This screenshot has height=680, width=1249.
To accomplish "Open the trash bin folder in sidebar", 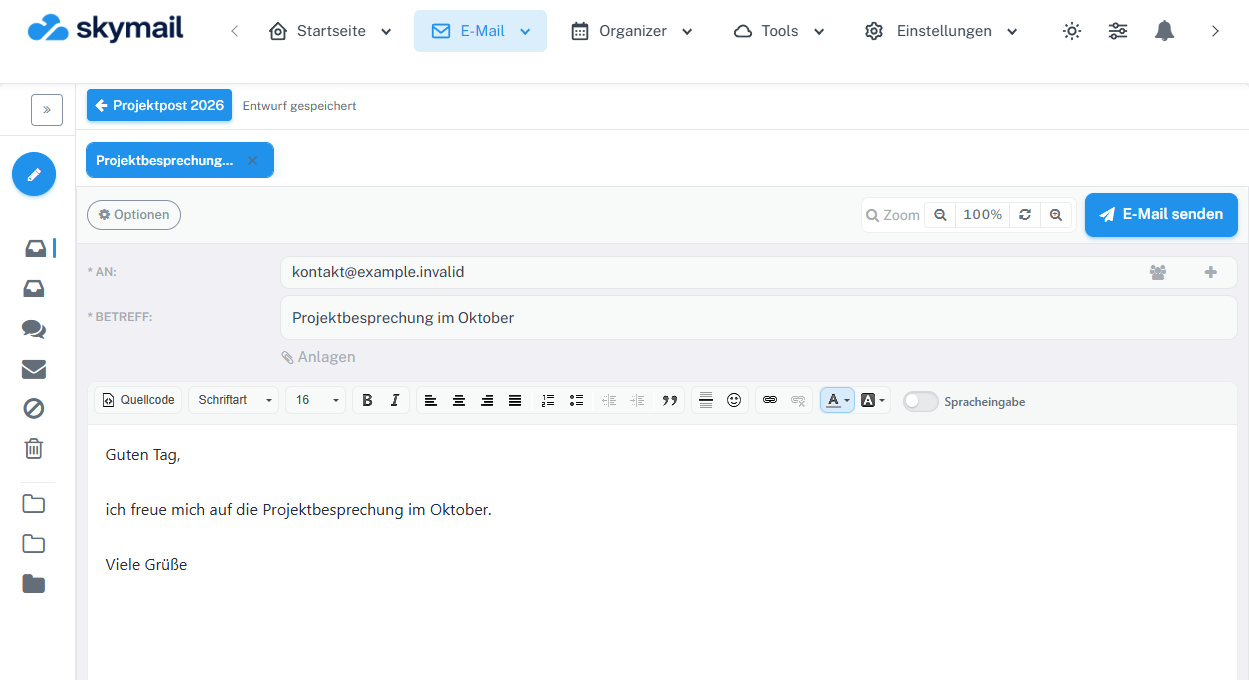I will [x=34, y=448].
